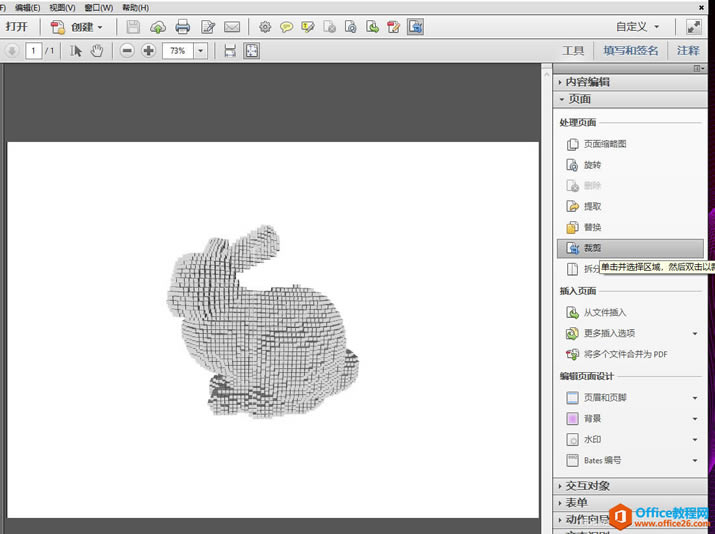Click the sticky note comment icon

pos(286,27)
